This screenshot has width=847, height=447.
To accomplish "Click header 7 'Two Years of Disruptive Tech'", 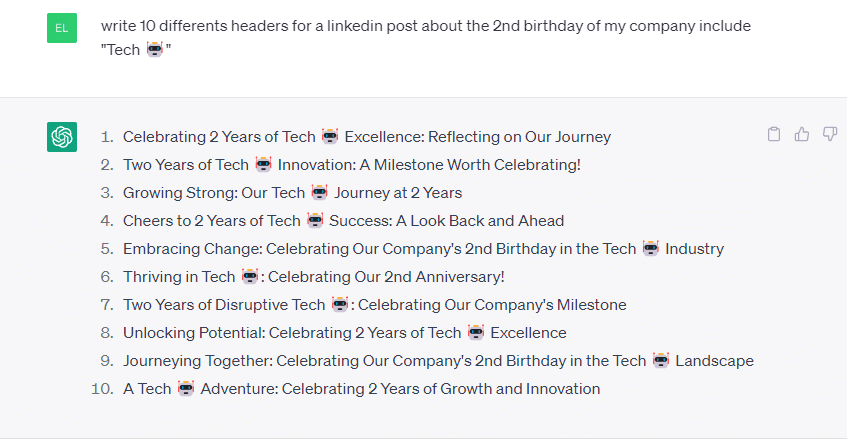I will coord(375,305).
